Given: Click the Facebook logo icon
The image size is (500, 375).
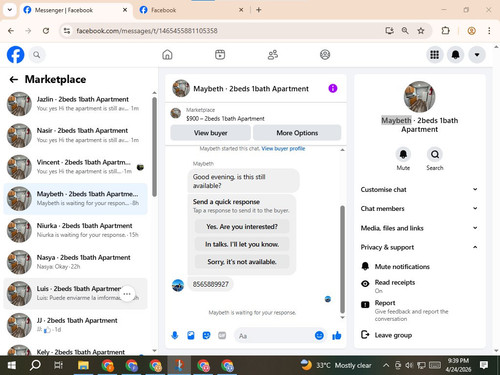Looking at the screenshot, I should click(x=15, y=55).
